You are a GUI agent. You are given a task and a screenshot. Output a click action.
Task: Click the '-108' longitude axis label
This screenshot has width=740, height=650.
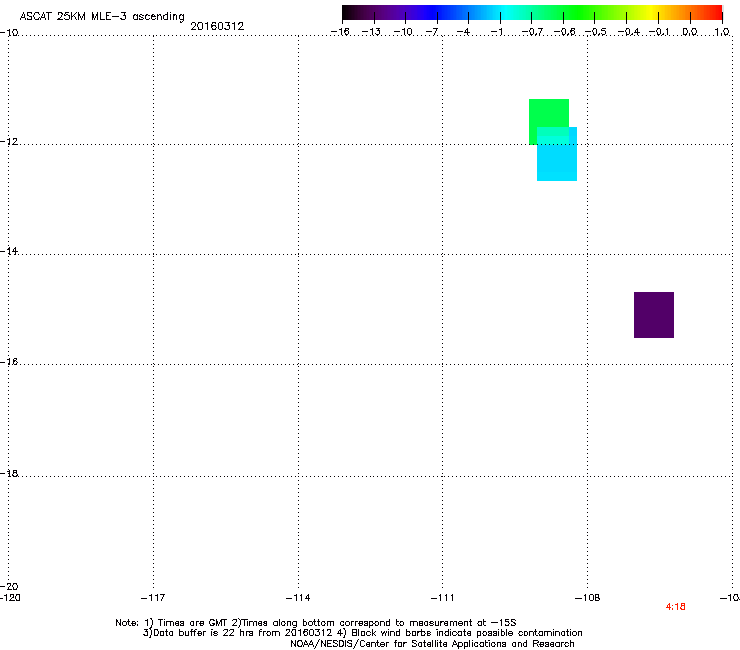pos(588,598)
